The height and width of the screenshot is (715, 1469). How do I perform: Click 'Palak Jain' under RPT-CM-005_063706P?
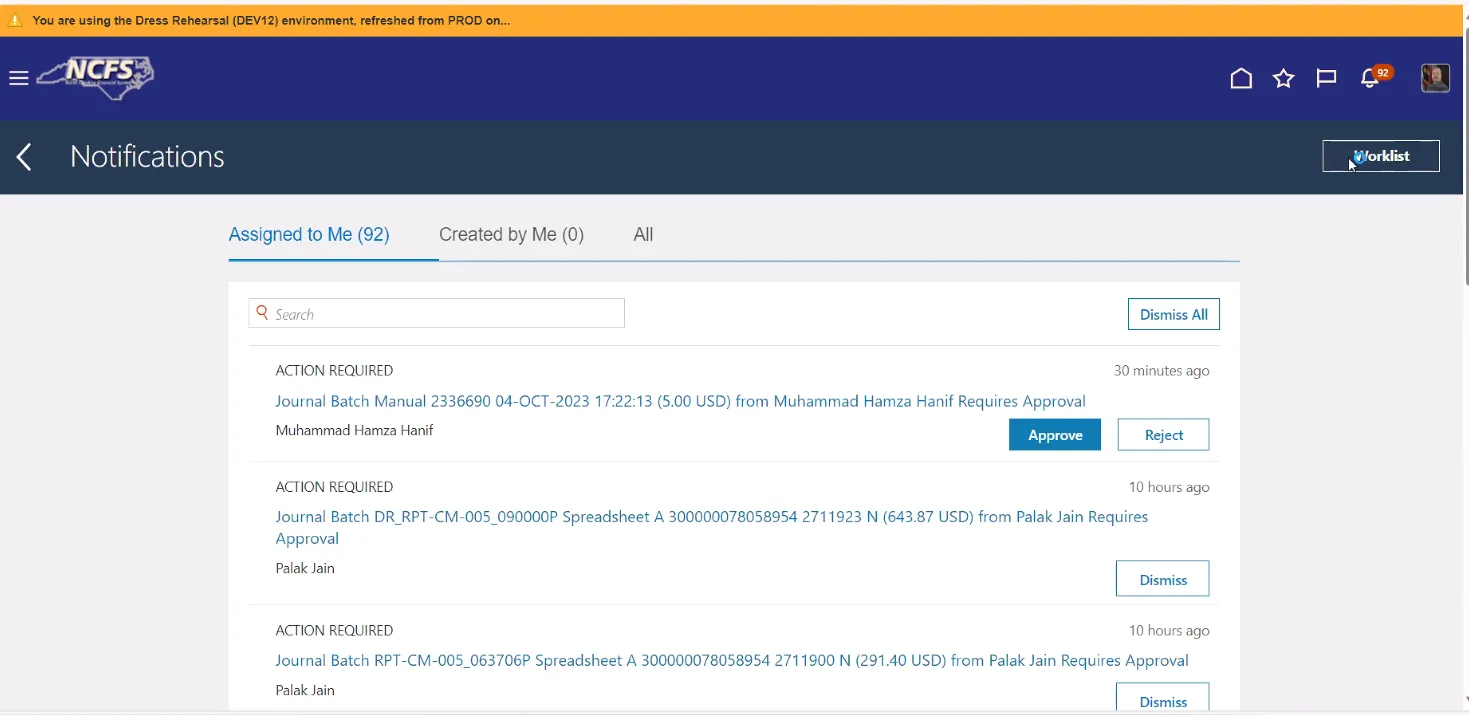coord(305,690)
